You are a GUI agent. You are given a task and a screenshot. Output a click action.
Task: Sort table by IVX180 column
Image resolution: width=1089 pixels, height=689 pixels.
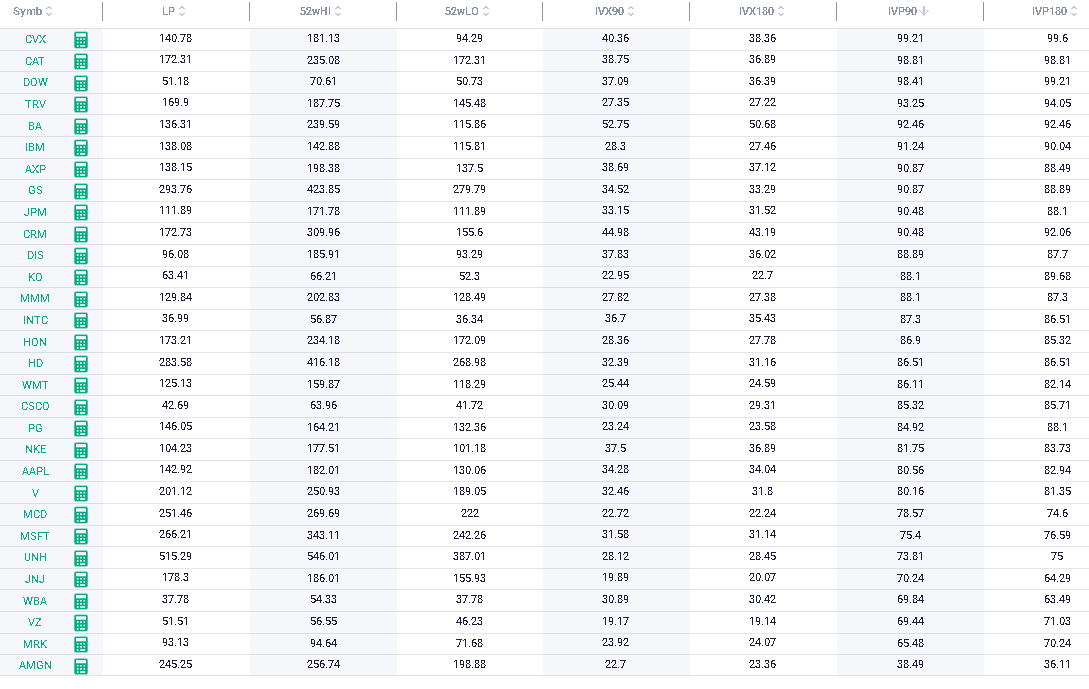pyautogui.click(x=762, y=11)
